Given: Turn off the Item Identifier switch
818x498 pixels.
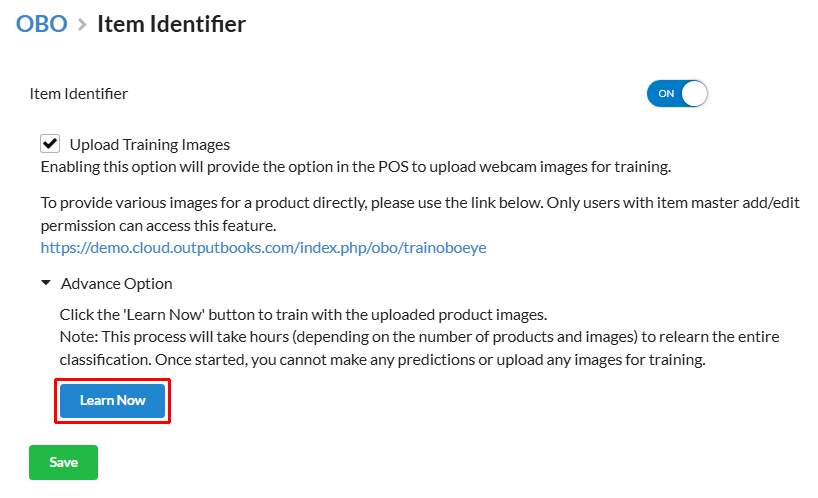Looking at the screenshot, I should pyautogui.click(x=677, y=94).
